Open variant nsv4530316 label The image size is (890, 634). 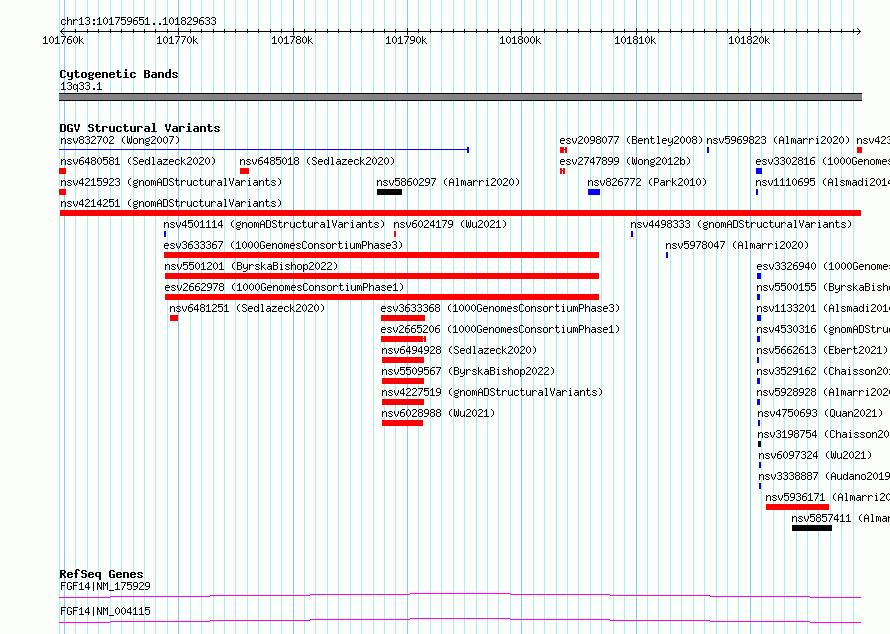coord(823,329)
